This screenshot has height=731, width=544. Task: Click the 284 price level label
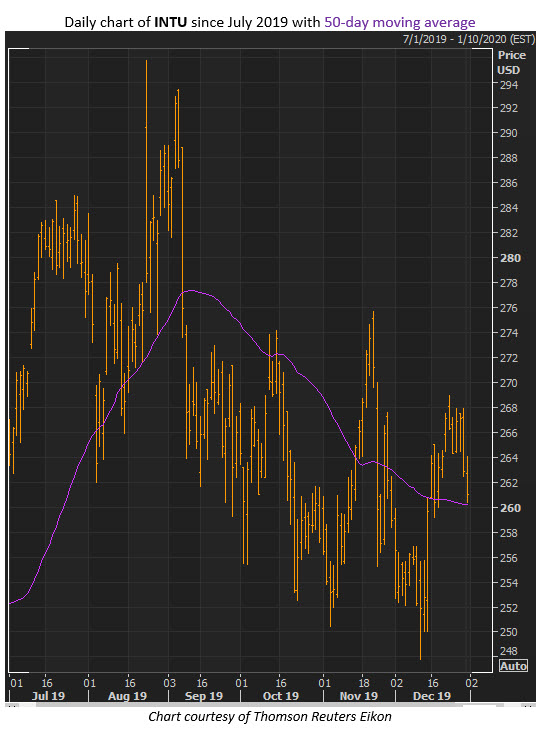[509, 207]
